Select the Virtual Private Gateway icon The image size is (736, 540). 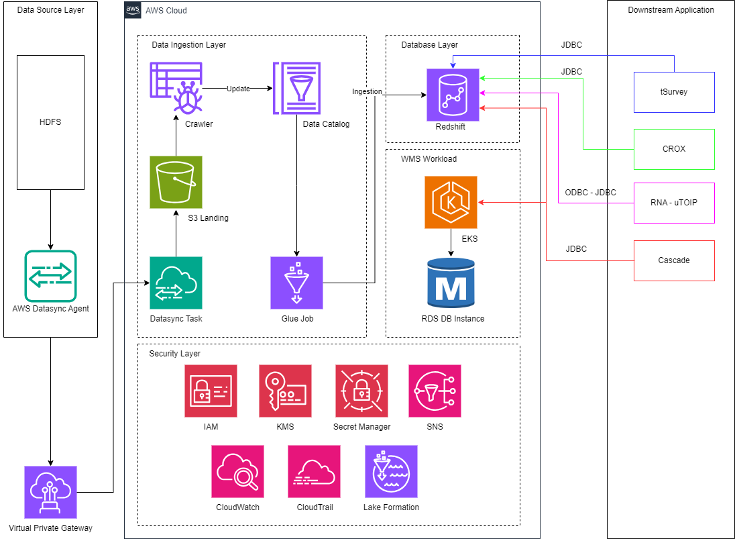tap(51, 491)
